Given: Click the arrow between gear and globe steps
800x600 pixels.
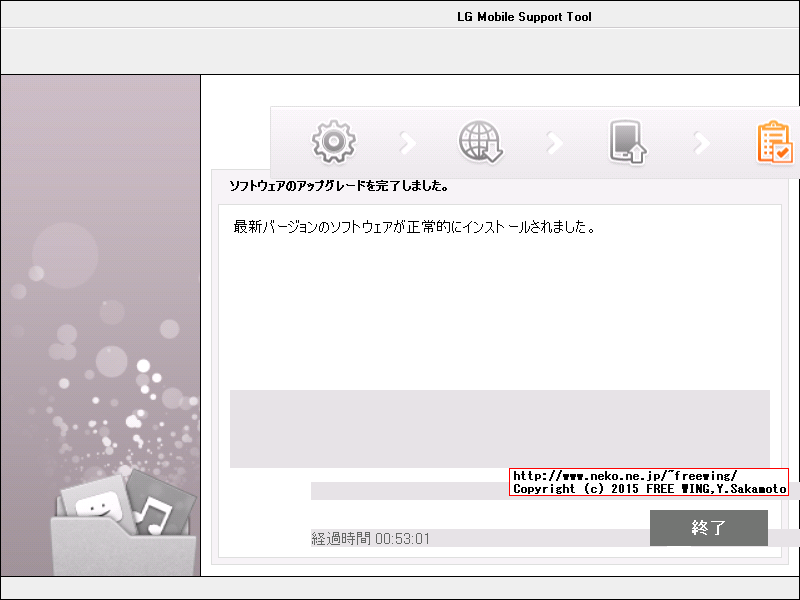Looking at the screenshot, I should [x=406, y=142].
